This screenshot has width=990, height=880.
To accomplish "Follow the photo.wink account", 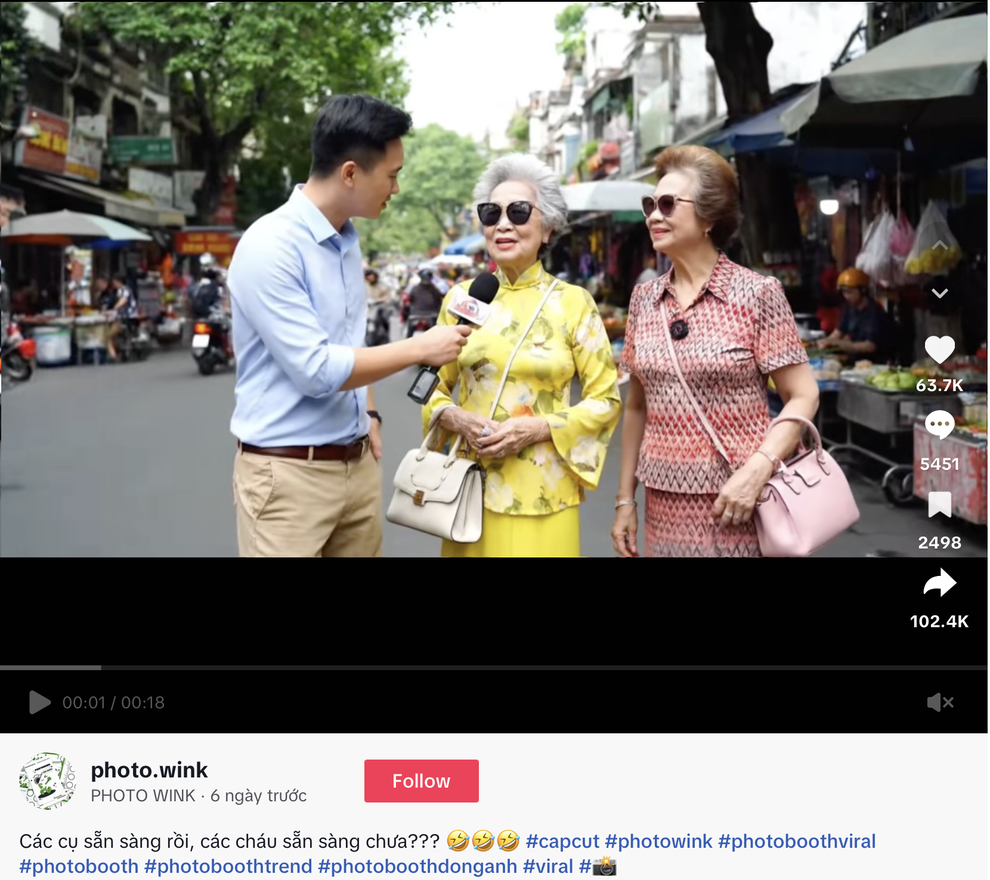I will coord(421,781).
